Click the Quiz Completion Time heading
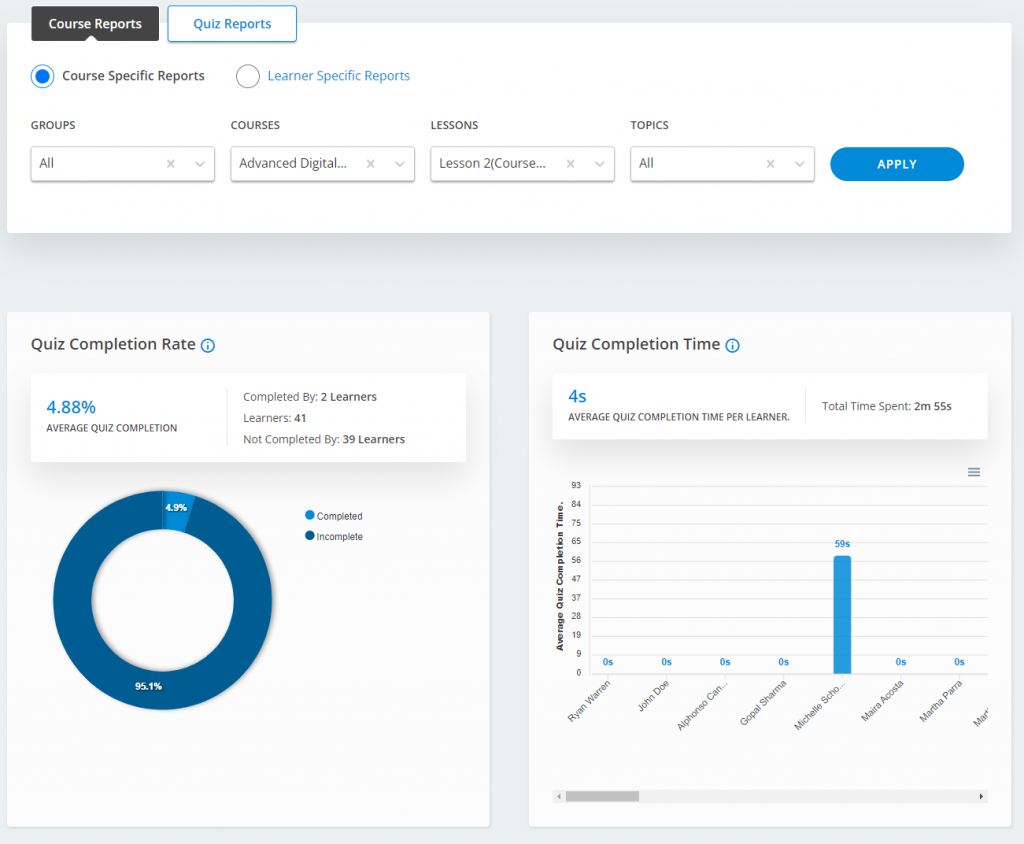Image resolution: width=1024 pixels, height=844 pixels. pos(636,344)
